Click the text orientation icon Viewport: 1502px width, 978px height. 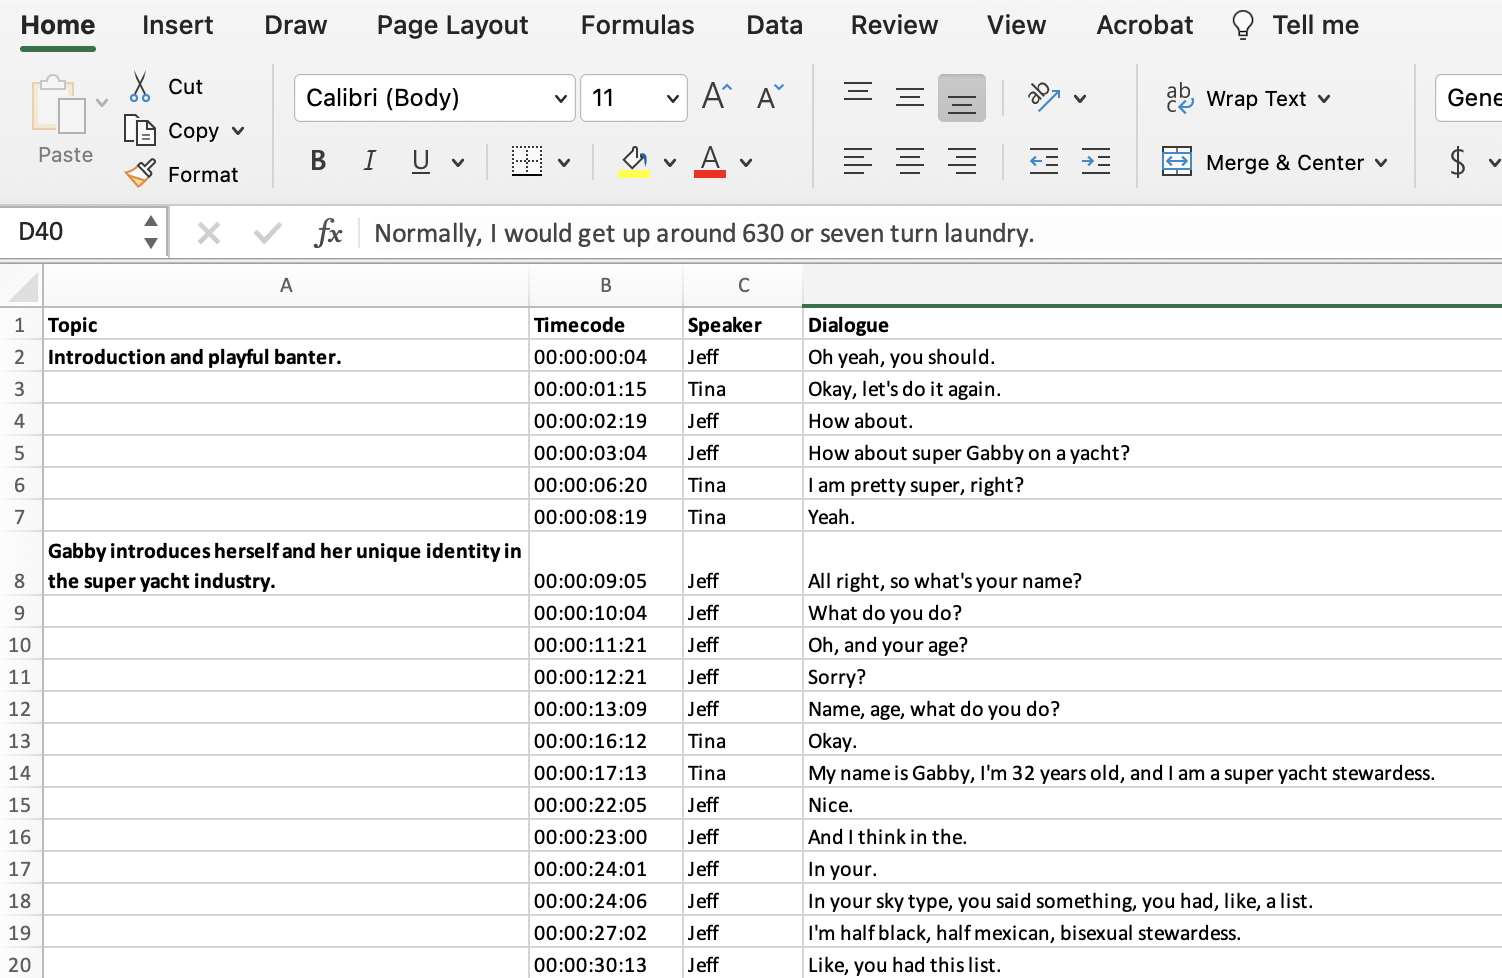pos(1044,97)
